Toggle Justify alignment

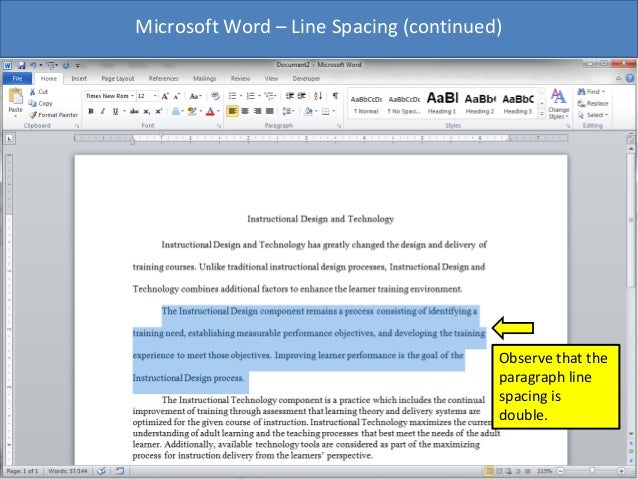pyautogui.click(x=269, y=111)
